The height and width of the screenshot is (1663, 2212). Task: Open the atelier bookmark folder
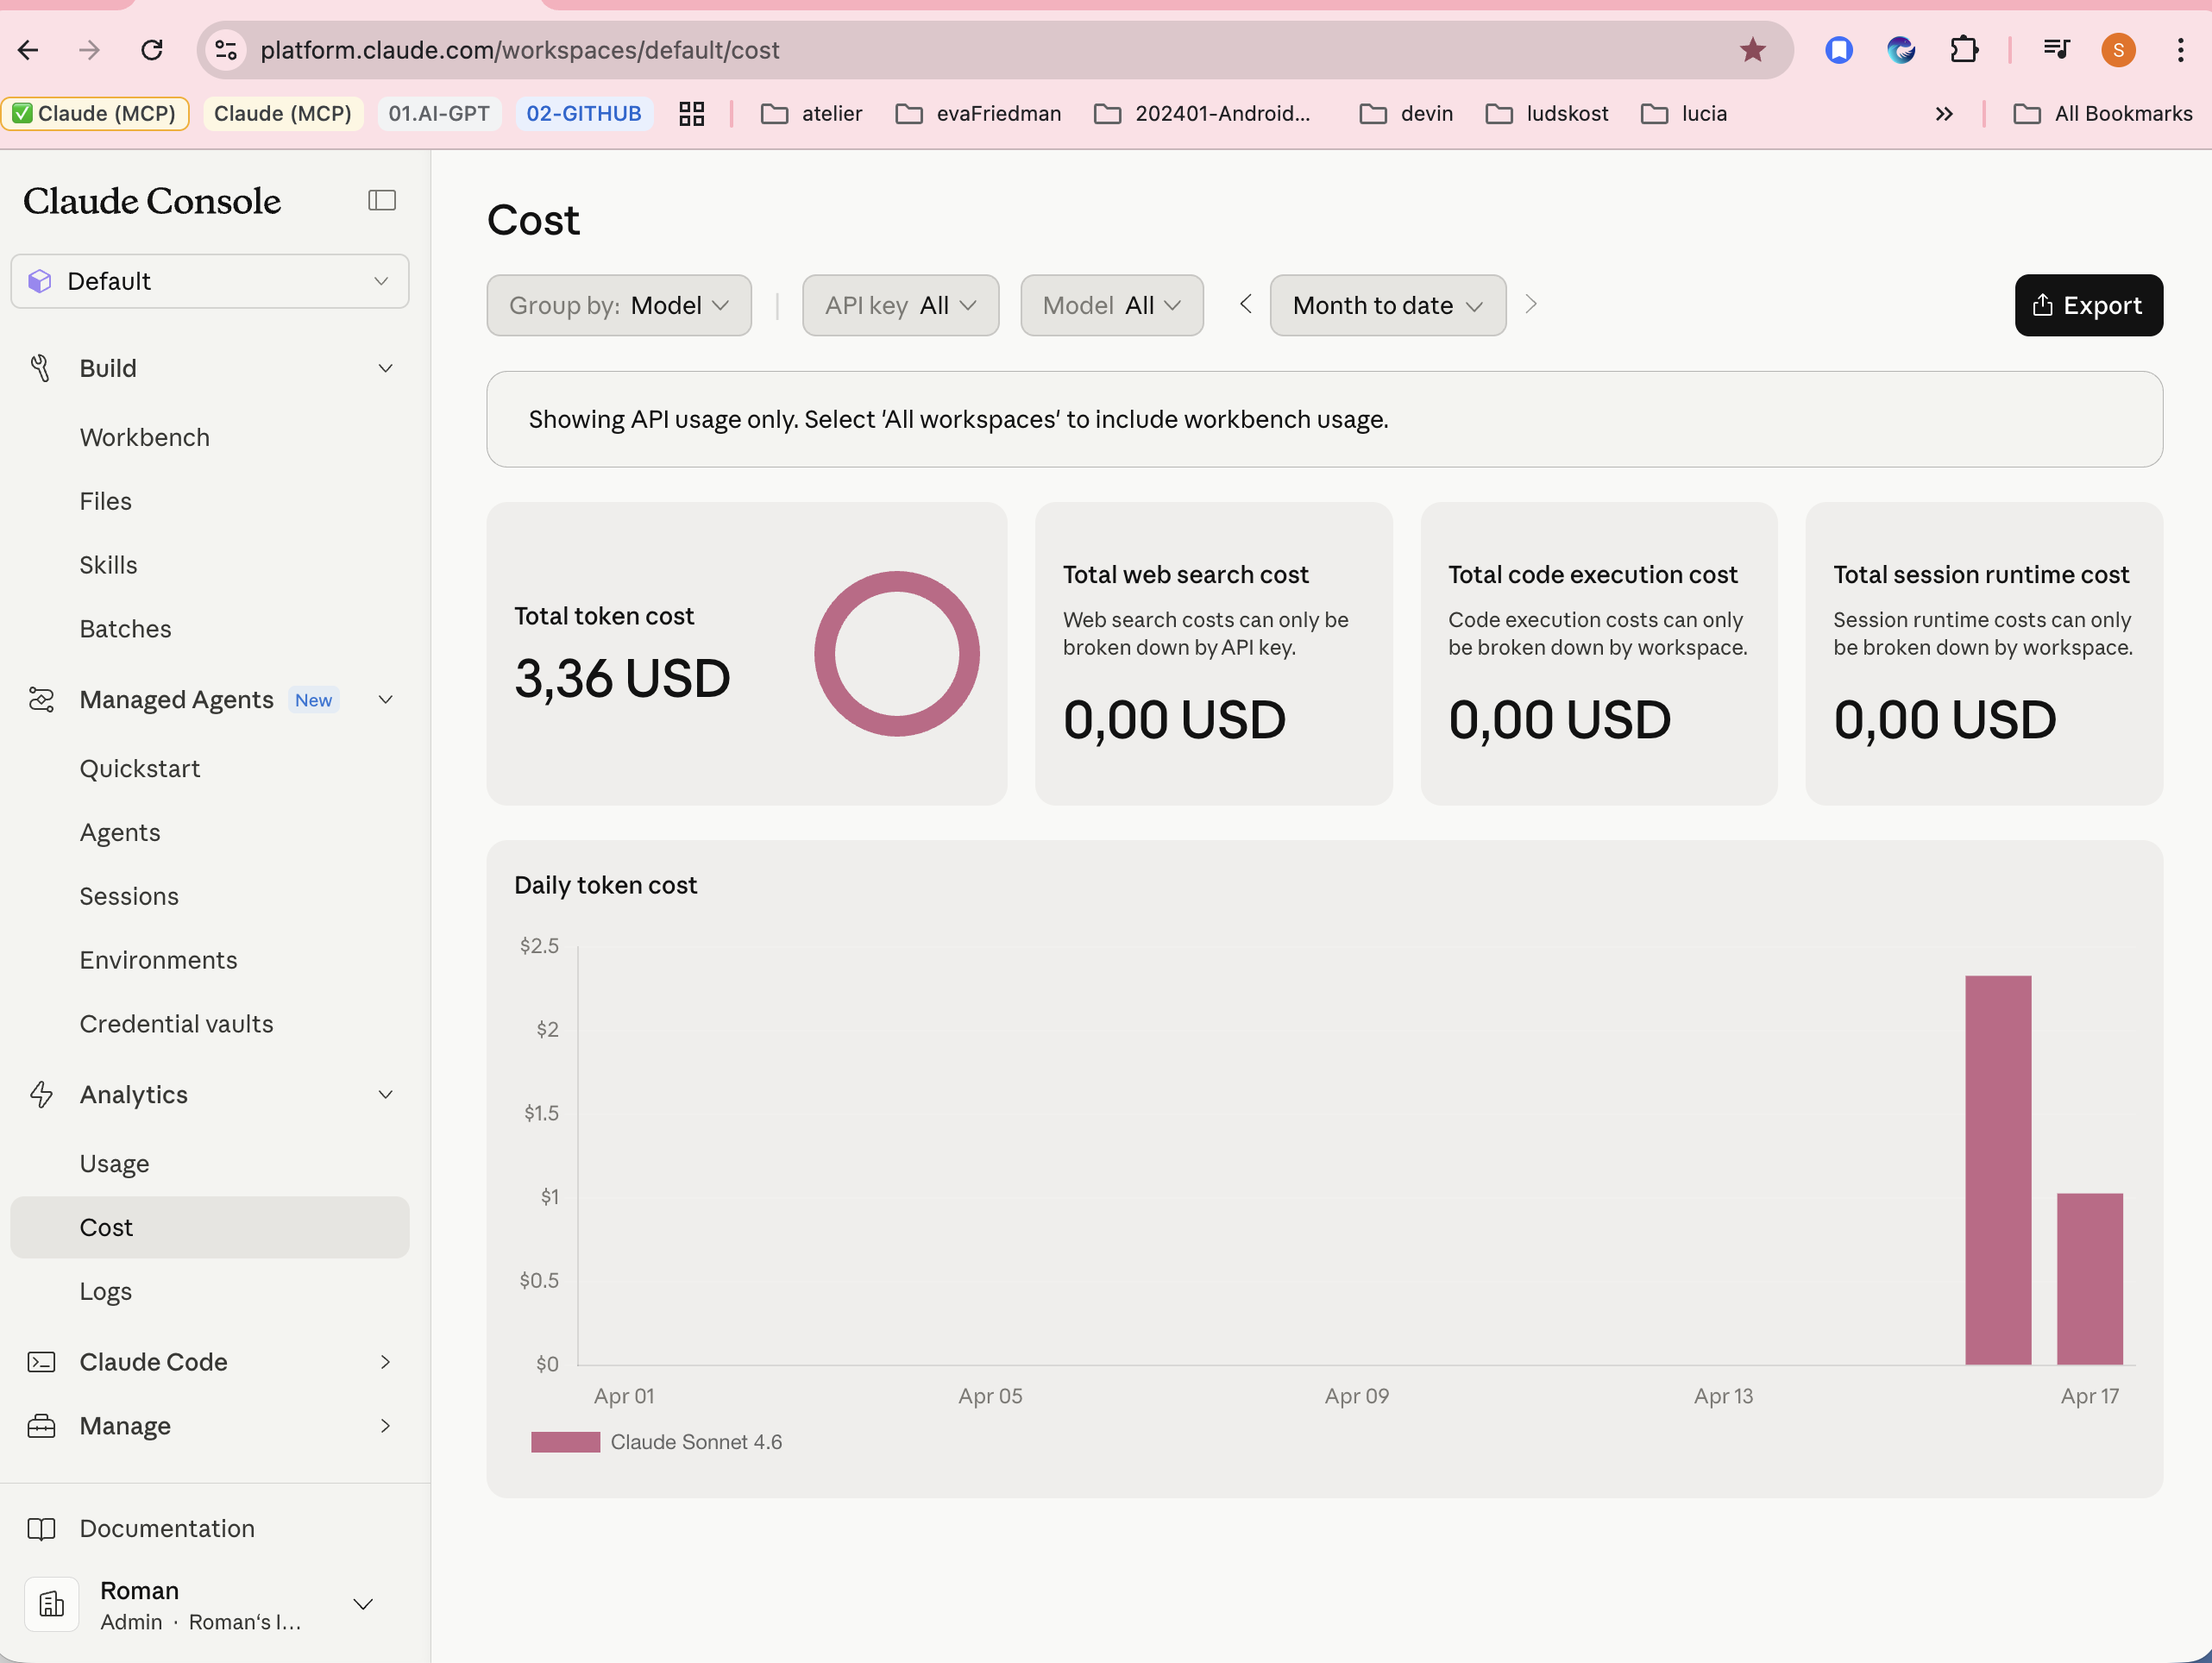coord(812,114)
